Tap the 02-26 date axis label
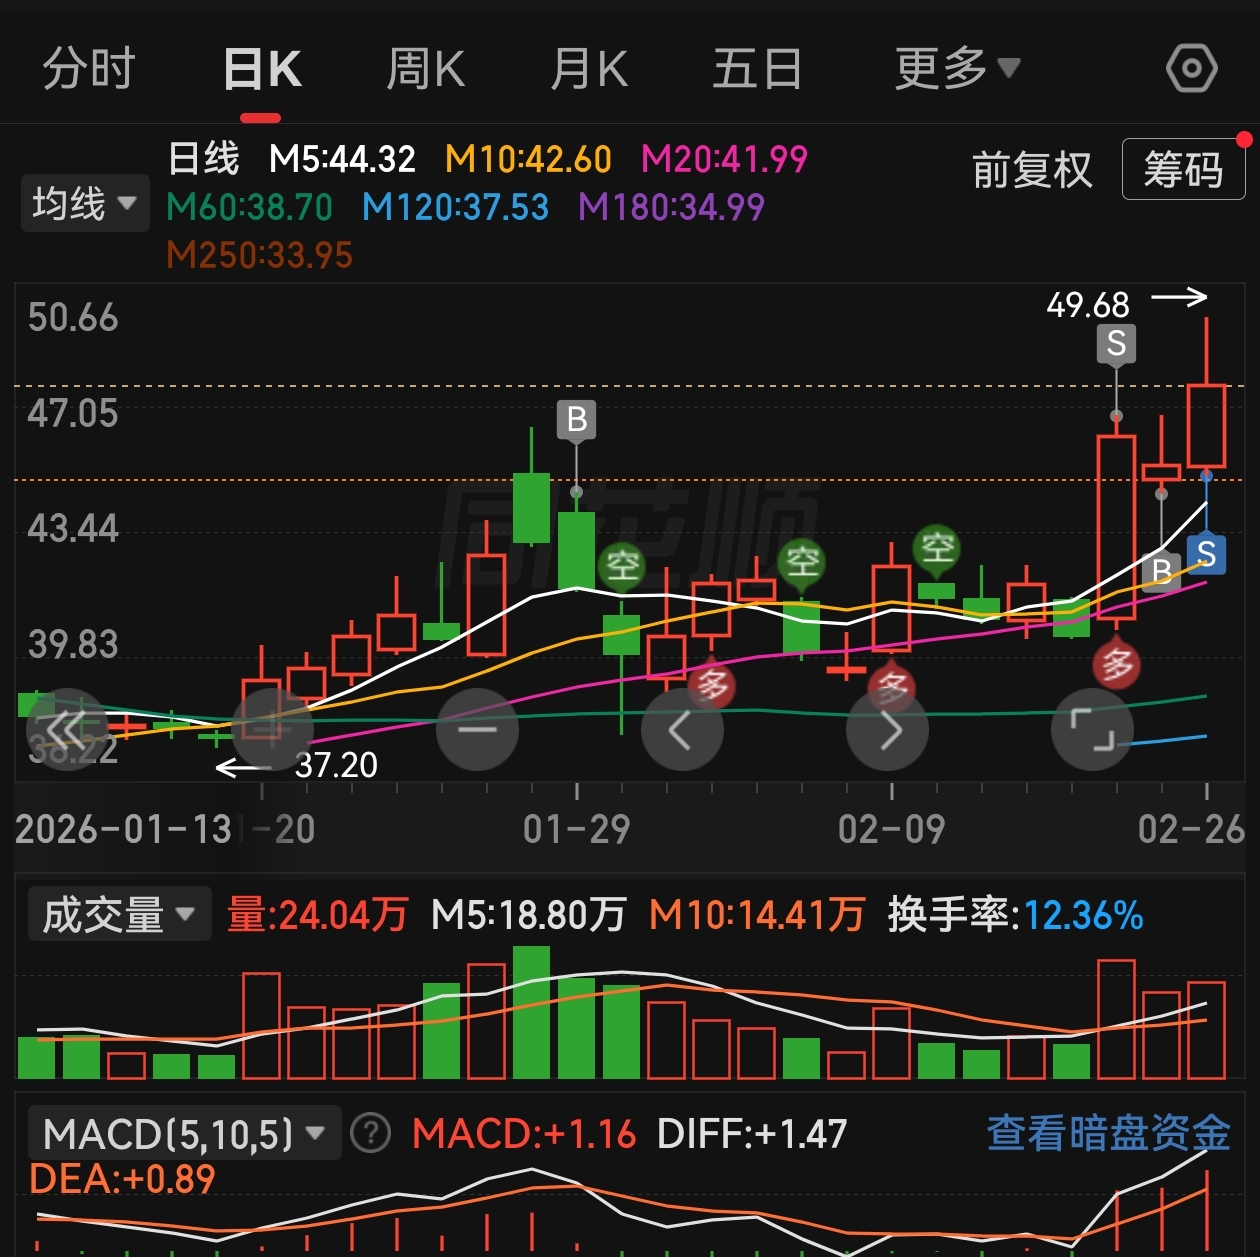 click(x=1191, y=829)
